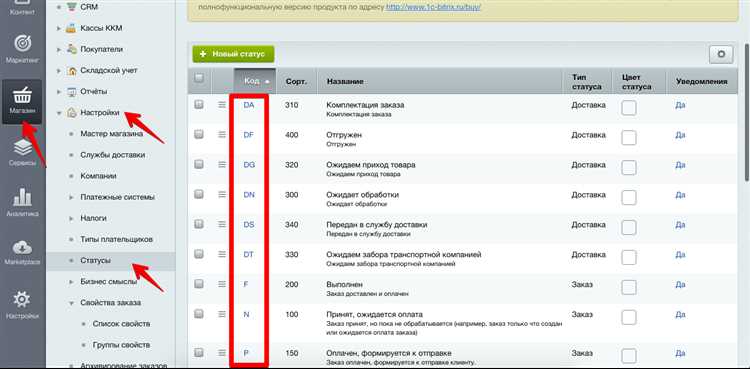The width and height of the screenshot is (750, 369).
Task: Open the Магазин basket icon
Action: point(22,95)
